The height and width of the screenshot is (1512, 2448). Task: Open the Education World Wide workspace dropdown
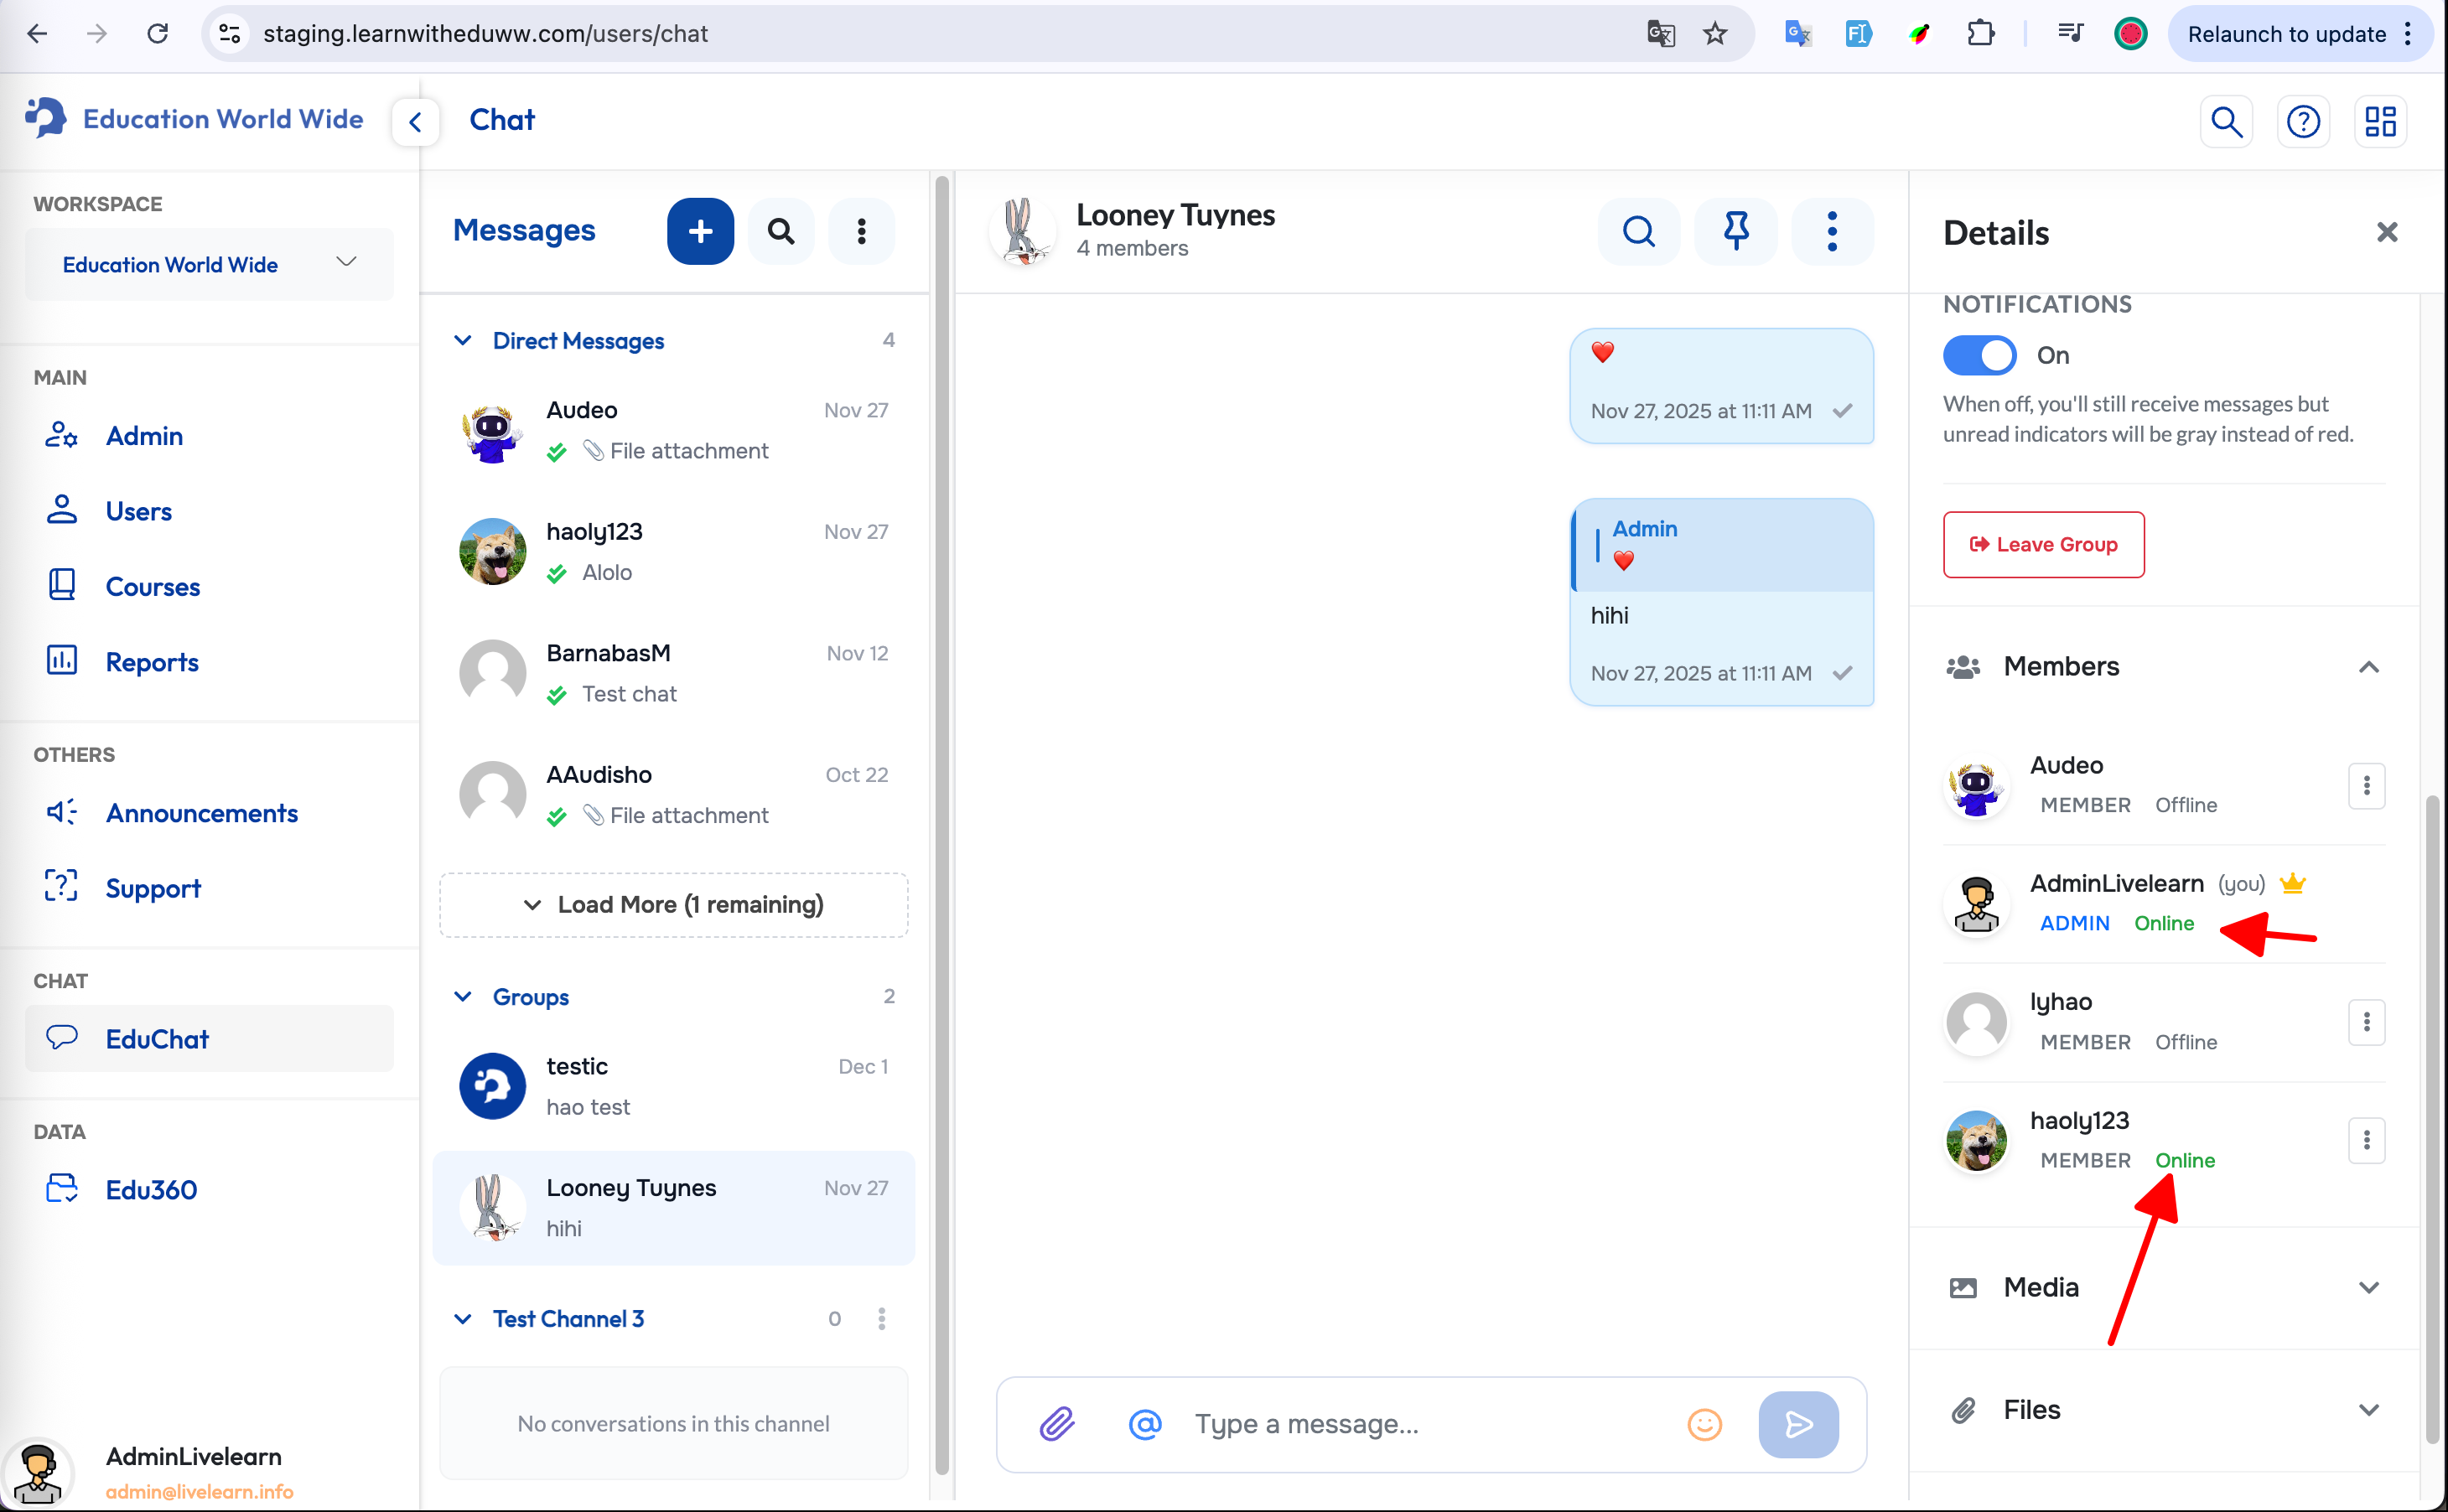209,264
